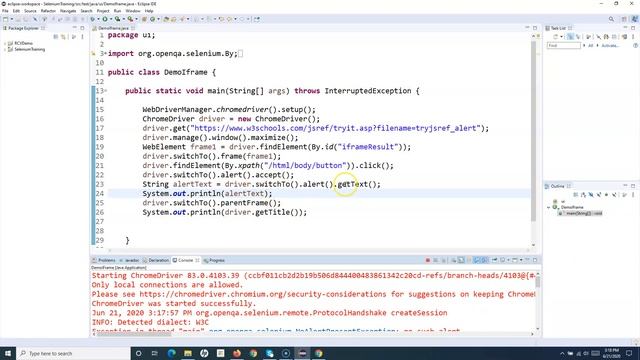Open the Windows Start menu
640x360 pixels.
(x=8, y=353)
